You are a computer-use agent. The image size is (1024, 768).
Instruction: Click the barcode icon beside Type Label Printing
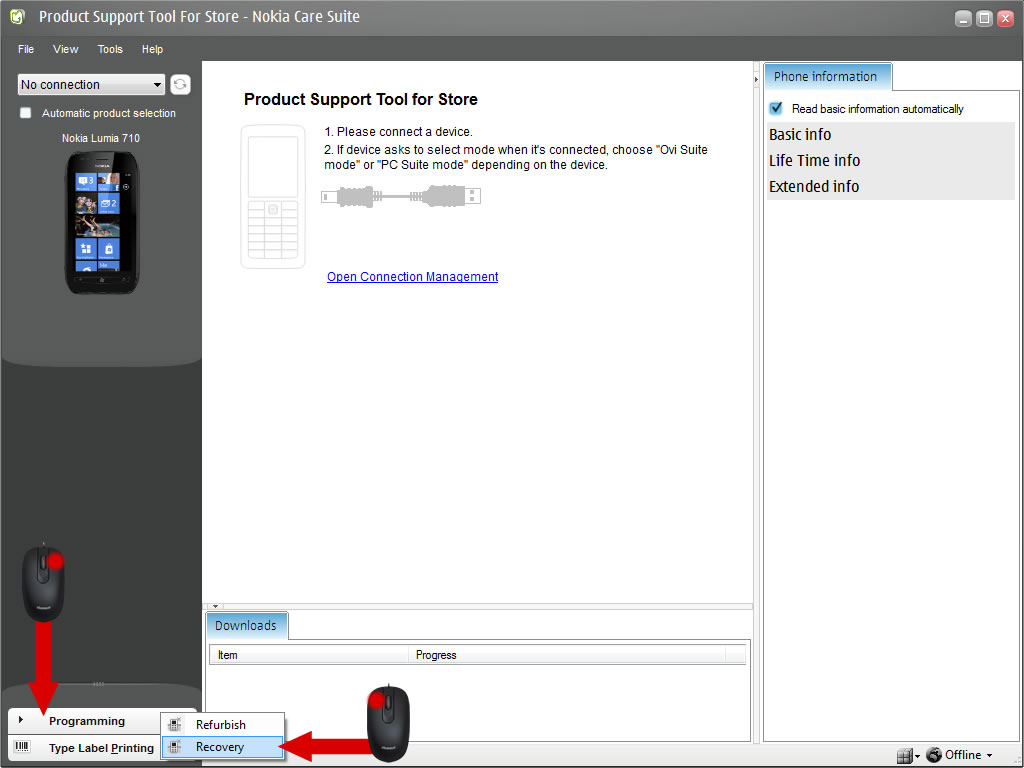(22, 746)
